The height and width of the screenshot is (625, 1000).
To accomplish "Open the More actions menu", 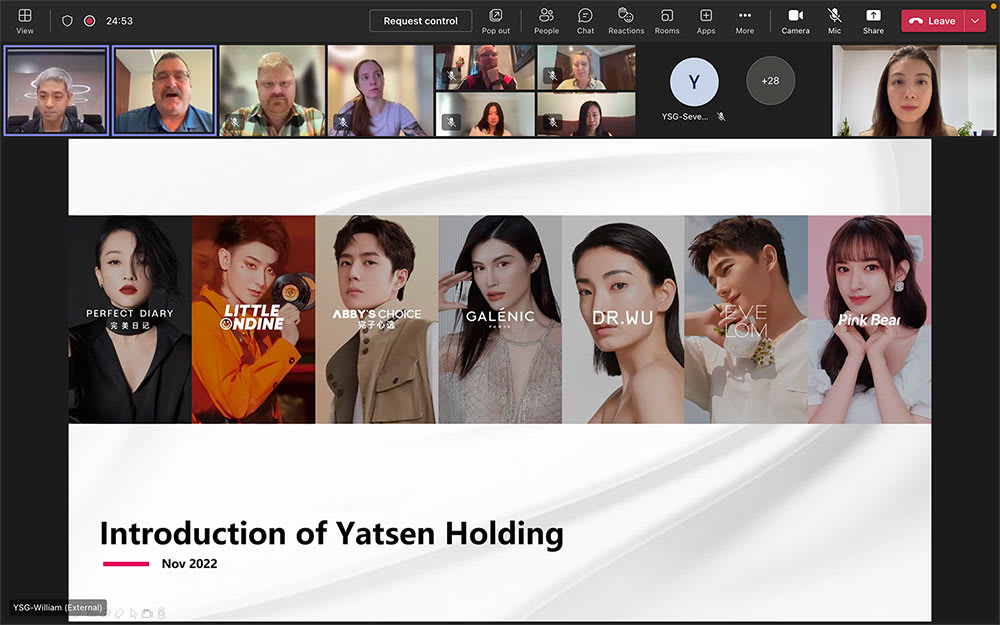I will [x=745, y=20].
